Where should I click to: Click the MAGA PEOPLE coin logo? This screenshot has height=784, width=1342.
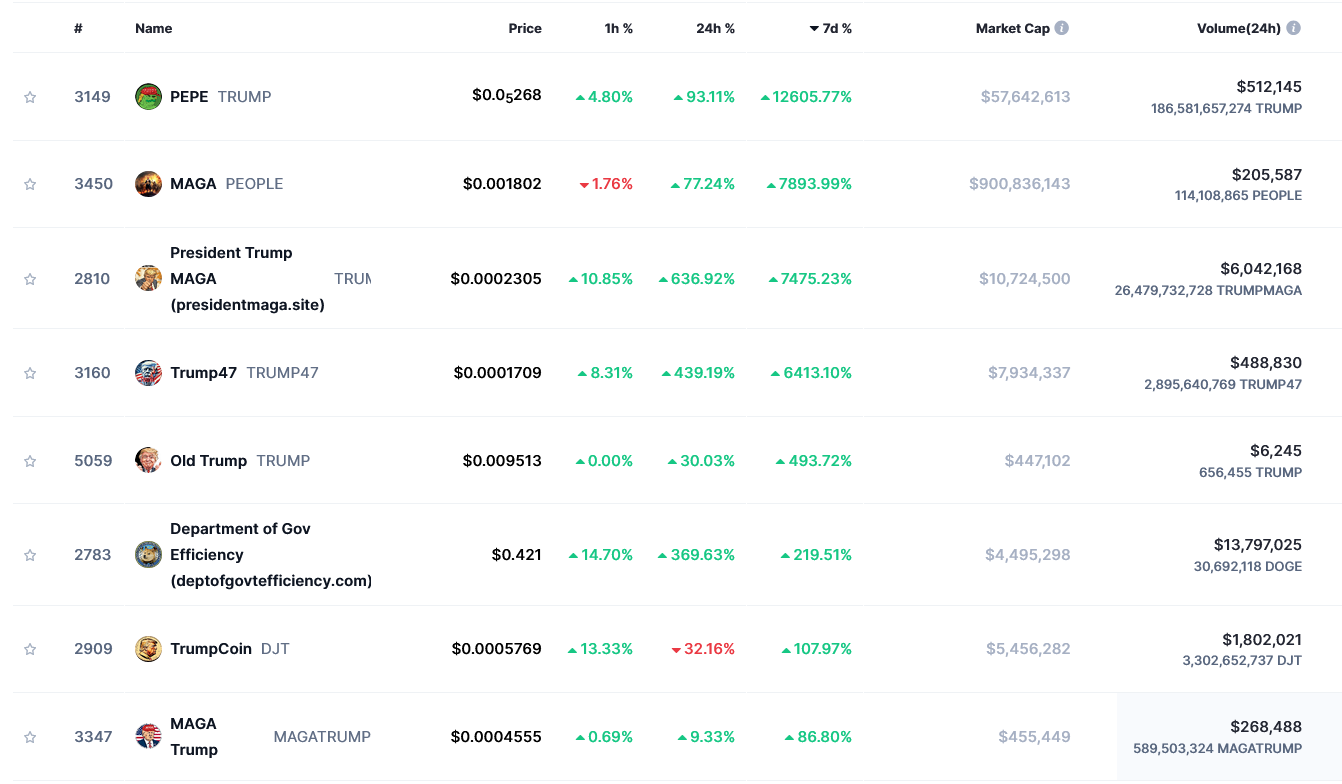148,184
